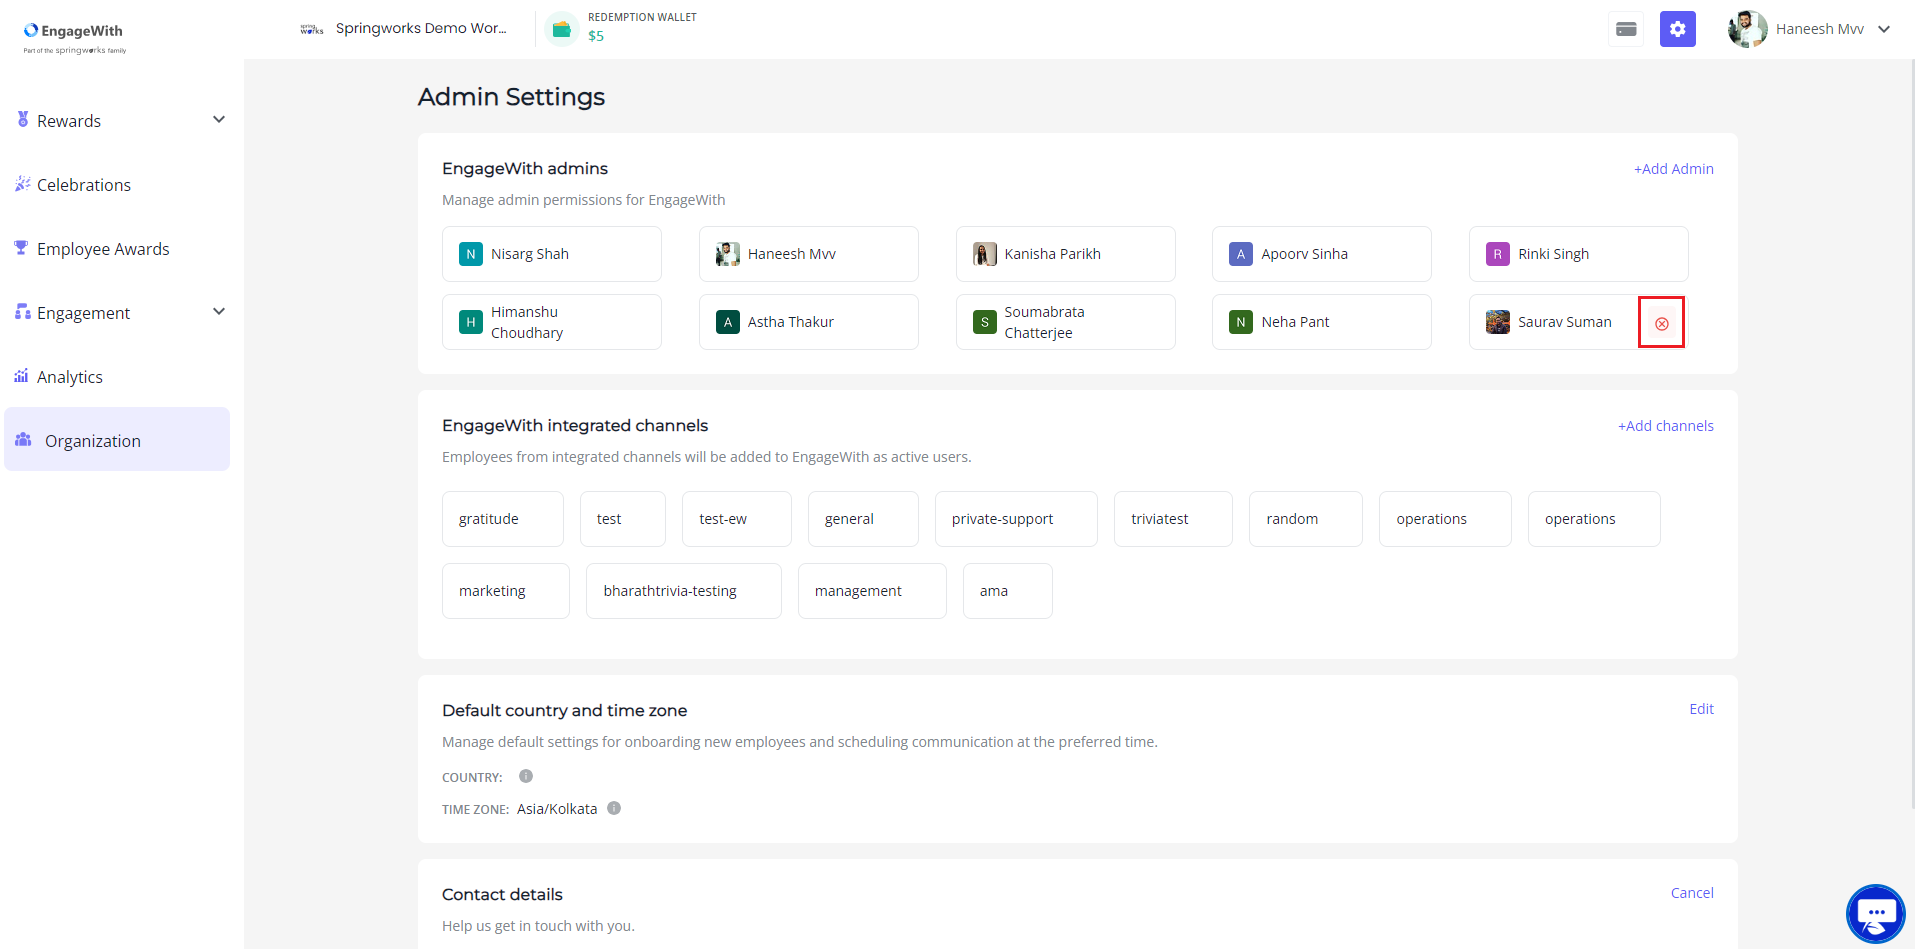Remove Saurav Suman as admin
Viewport: 1915px width, 949px height.
[x=1661, y=323]
